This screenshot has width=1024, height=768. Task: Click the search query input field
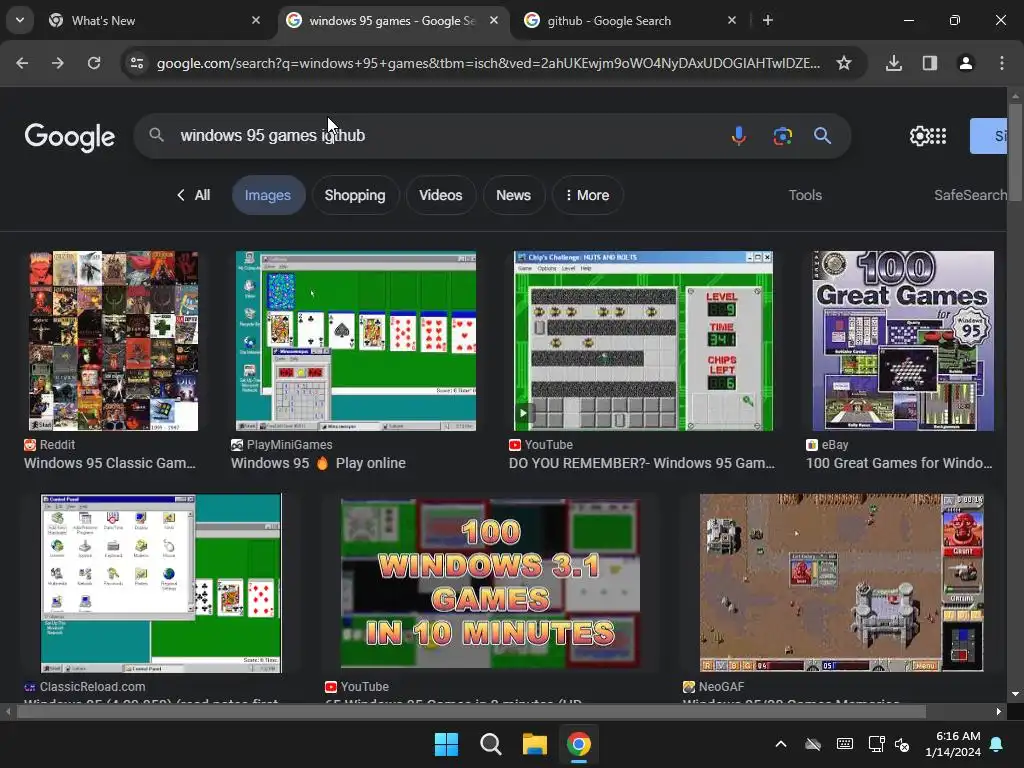click(444, 136)
